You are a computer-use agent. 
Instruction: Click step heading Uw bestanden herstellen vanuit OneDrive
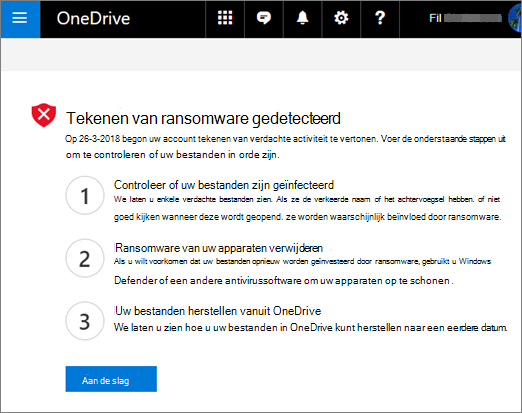(218, 311)
